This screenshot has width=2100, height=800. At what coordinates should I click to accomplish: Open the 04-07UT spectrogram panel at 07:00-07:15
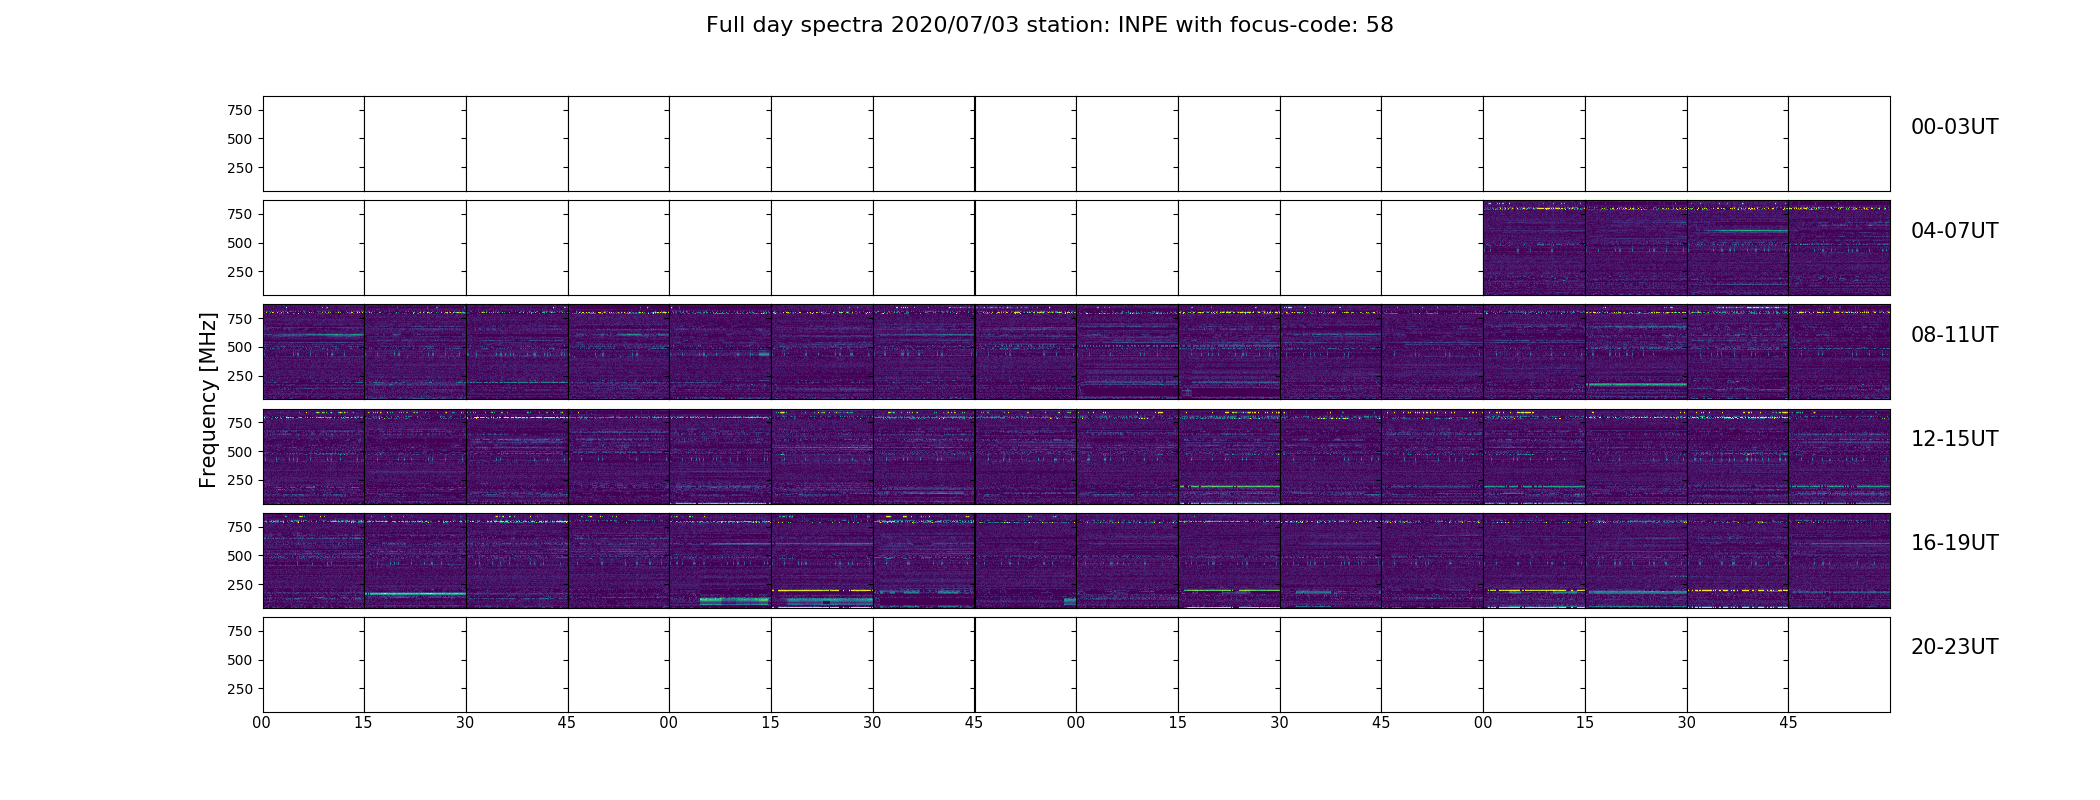[1534, 248]
